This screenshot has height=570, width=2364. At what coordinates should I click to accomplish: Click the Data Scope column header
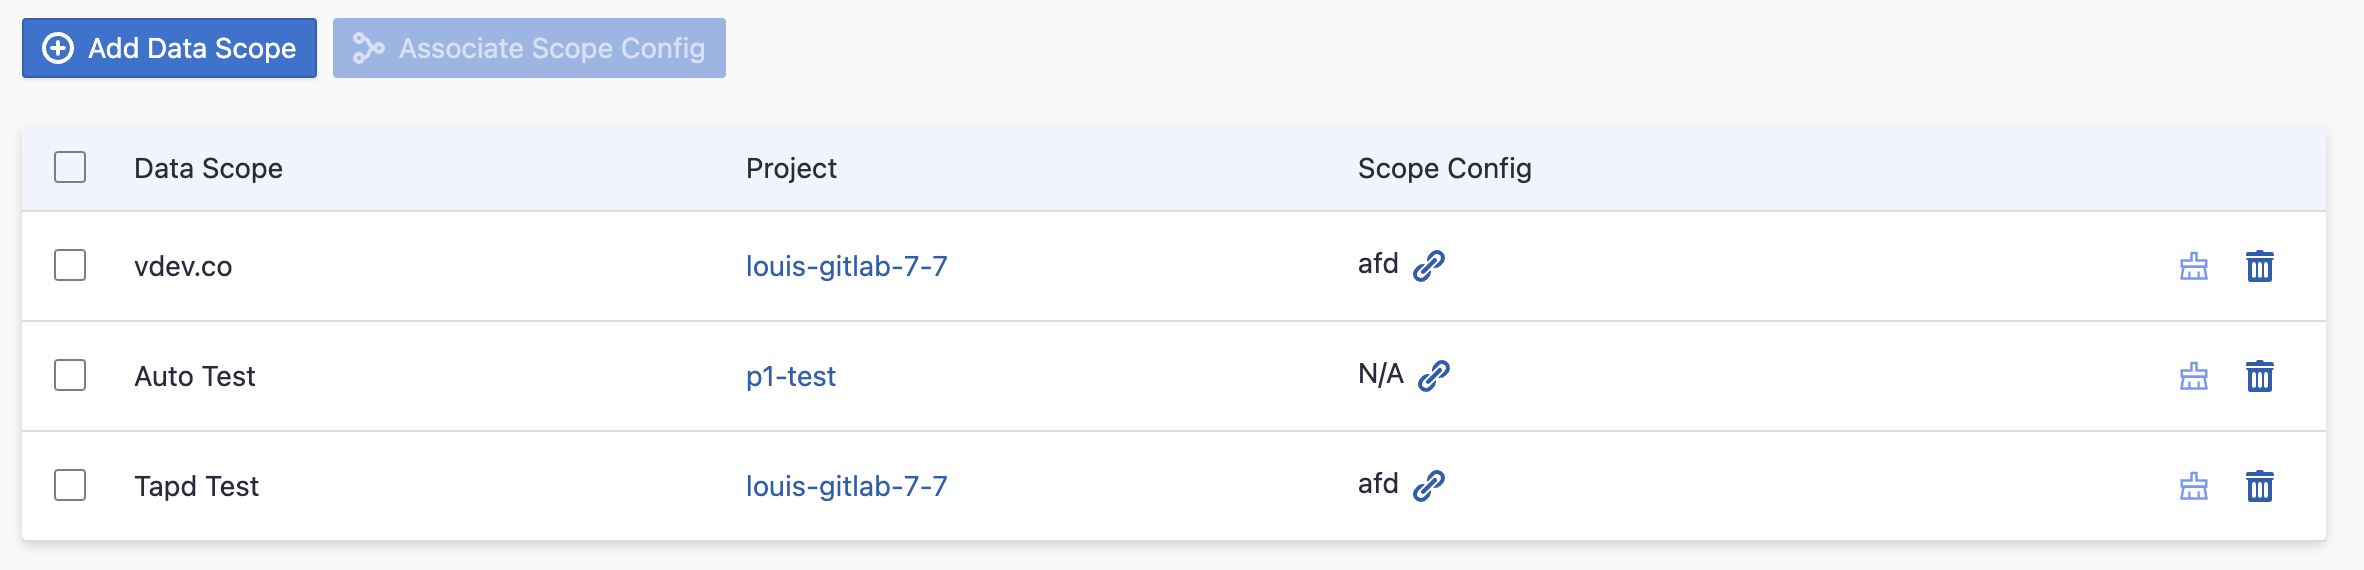[208, 168]
